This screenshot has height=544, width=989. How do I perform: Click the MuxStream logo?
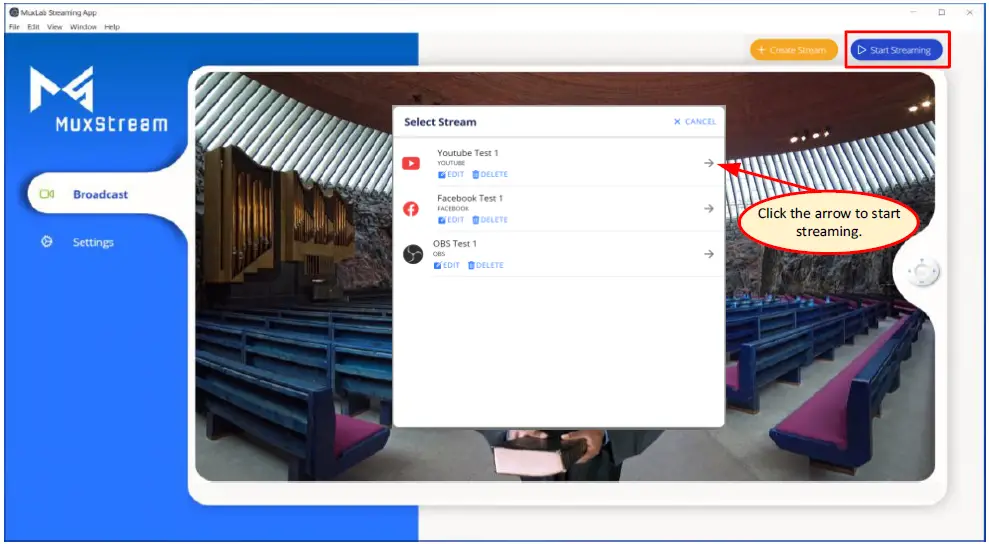pyautogui.click(x=98, y=99)
